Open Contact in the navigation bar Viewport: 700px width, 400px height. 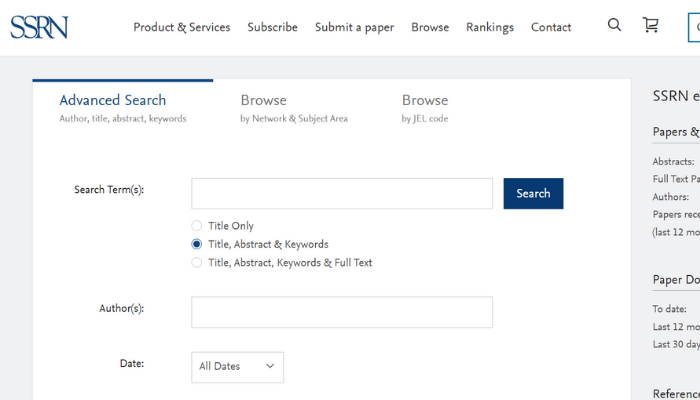(x=551, y=27)
